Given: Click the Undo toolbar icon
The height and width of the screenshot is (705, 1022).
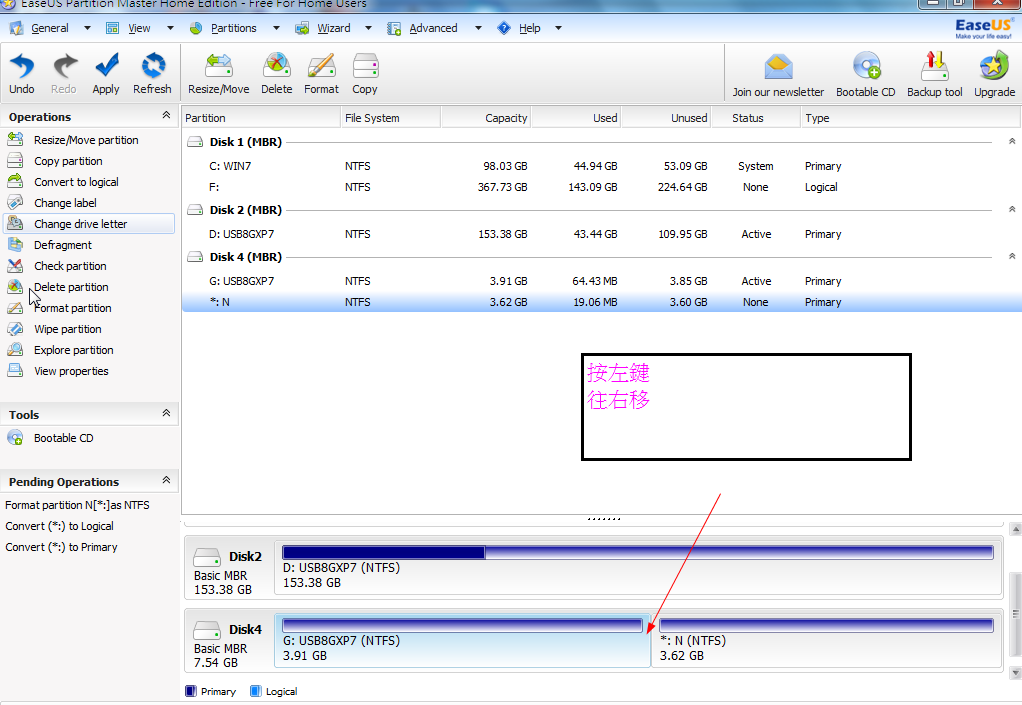Looking at the screenshot, I should click(x=22, y=73).
